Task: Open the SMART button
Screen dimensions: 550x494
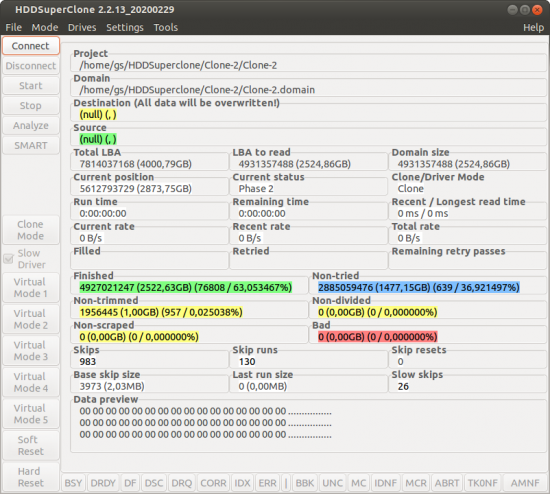Action: click(x=31, y=146)
